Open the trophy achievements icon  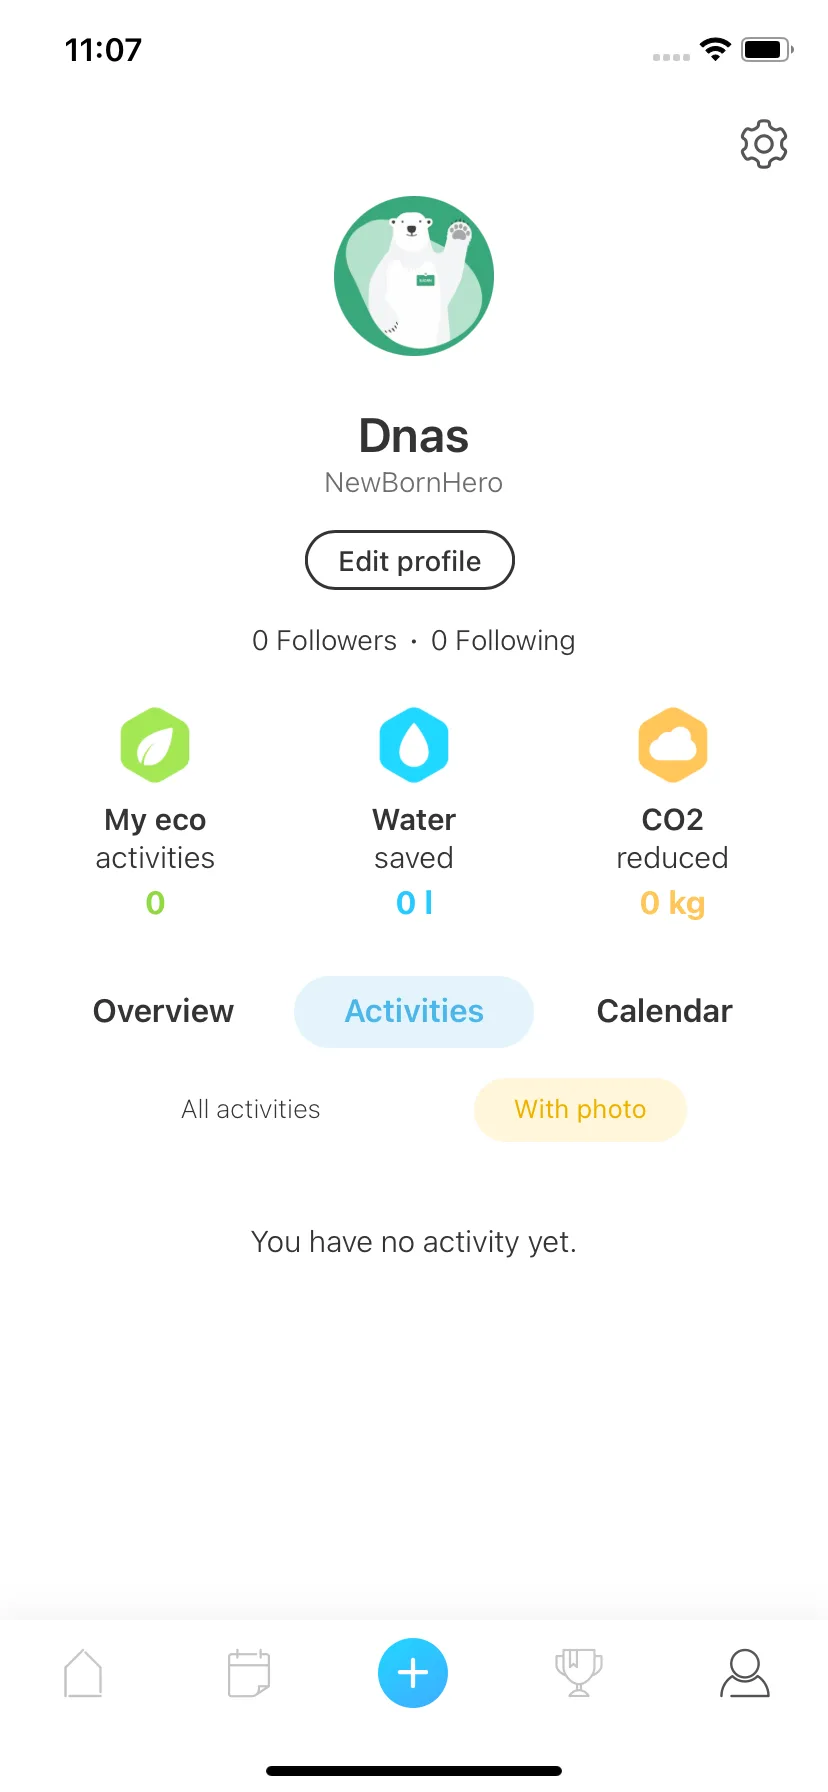(x=579, y=1673)
